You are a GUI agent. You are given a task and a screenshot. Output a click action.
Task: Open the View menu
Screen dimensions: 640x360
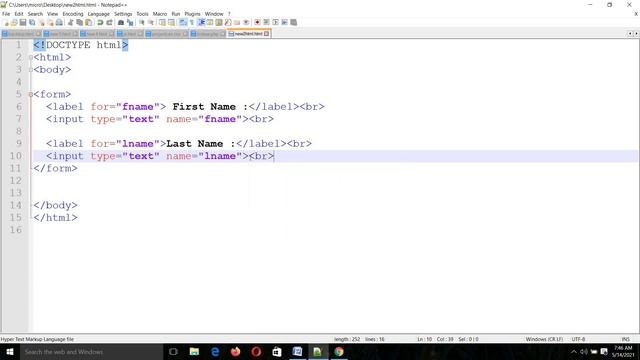tap(52, 14)
